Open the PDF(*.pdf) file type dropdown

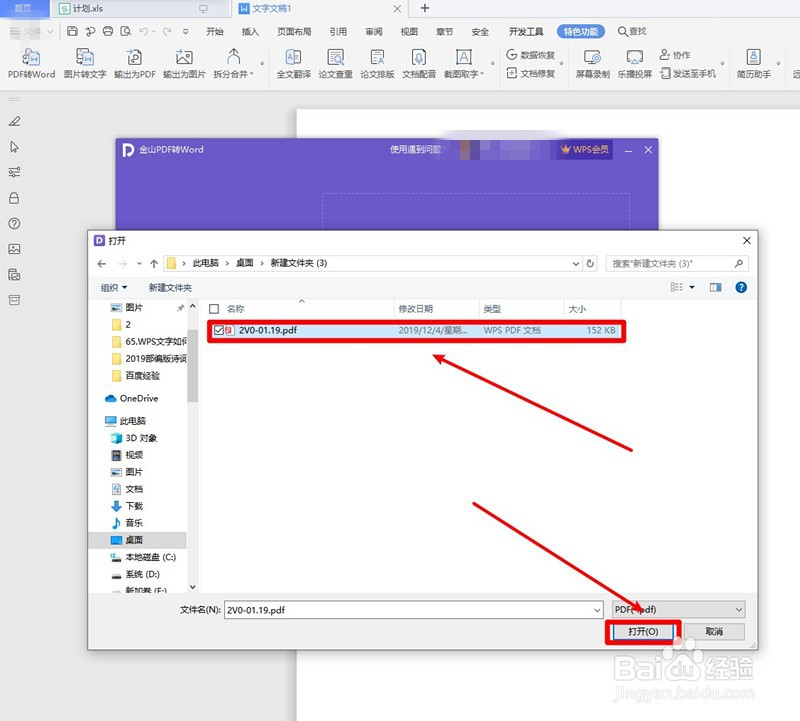[678, 609]
